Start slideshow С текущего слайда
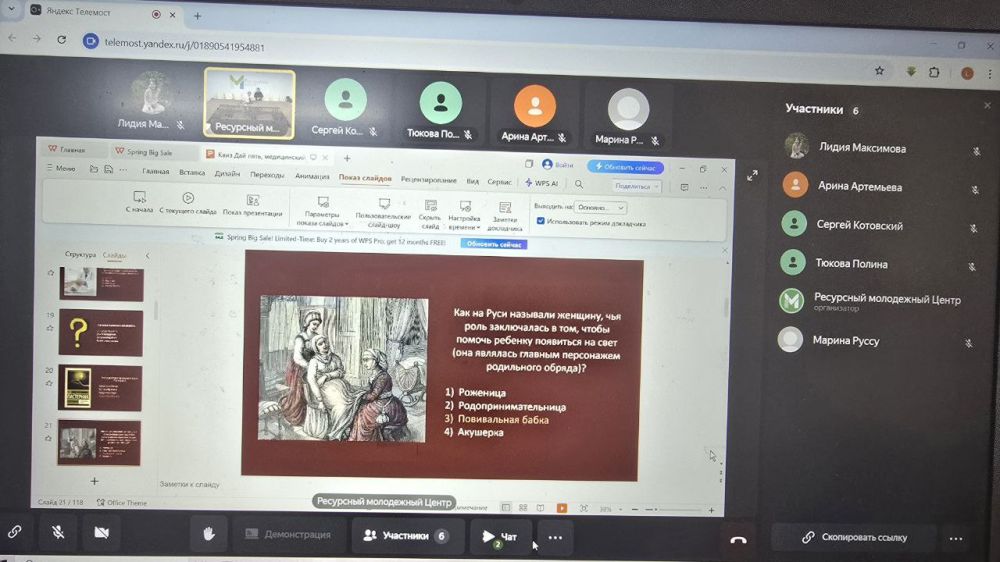This screenshot has width=1000, height=562. click(188, 203)
